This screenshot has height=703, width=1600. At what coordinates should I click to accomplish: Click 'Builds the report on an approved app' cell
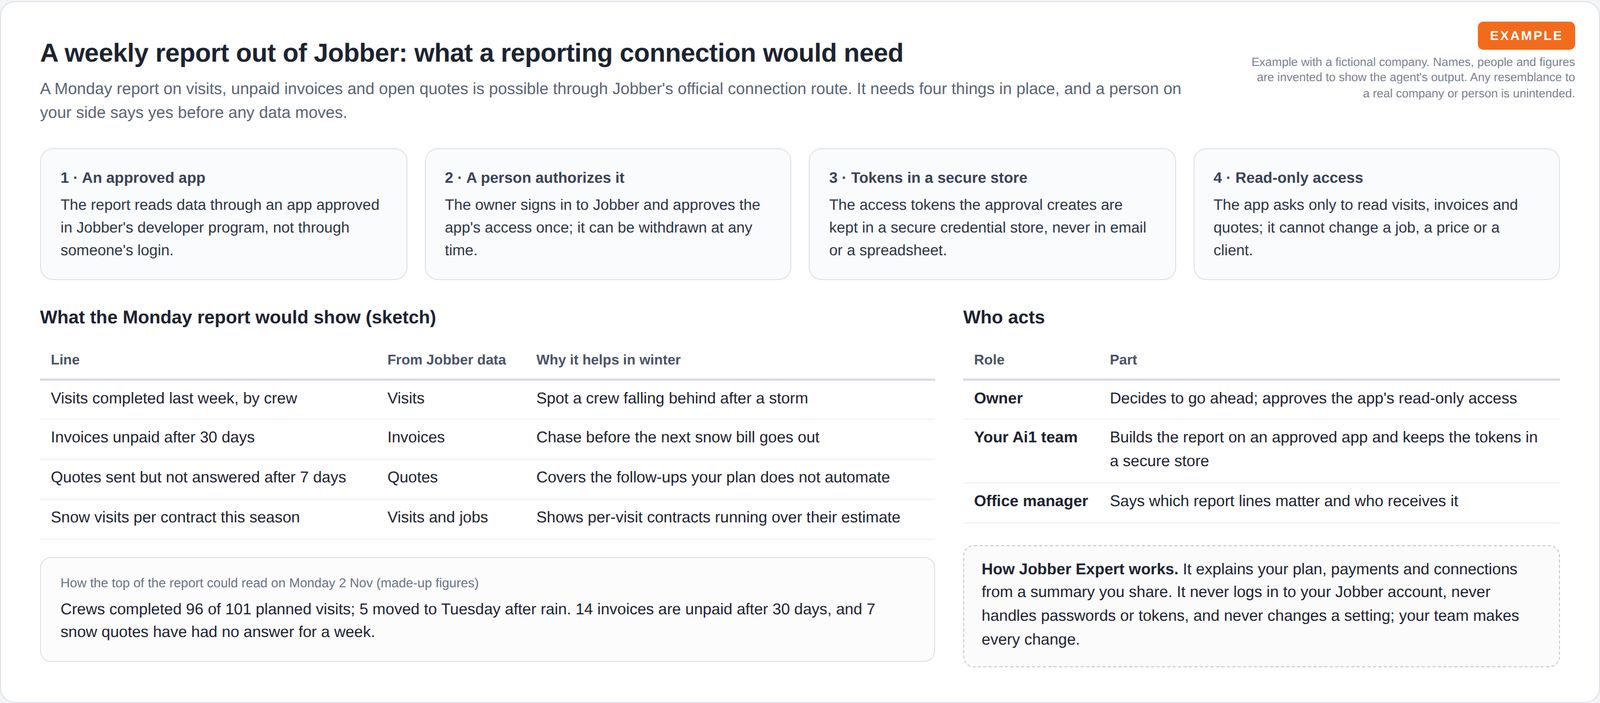[x=1324, y=449]
